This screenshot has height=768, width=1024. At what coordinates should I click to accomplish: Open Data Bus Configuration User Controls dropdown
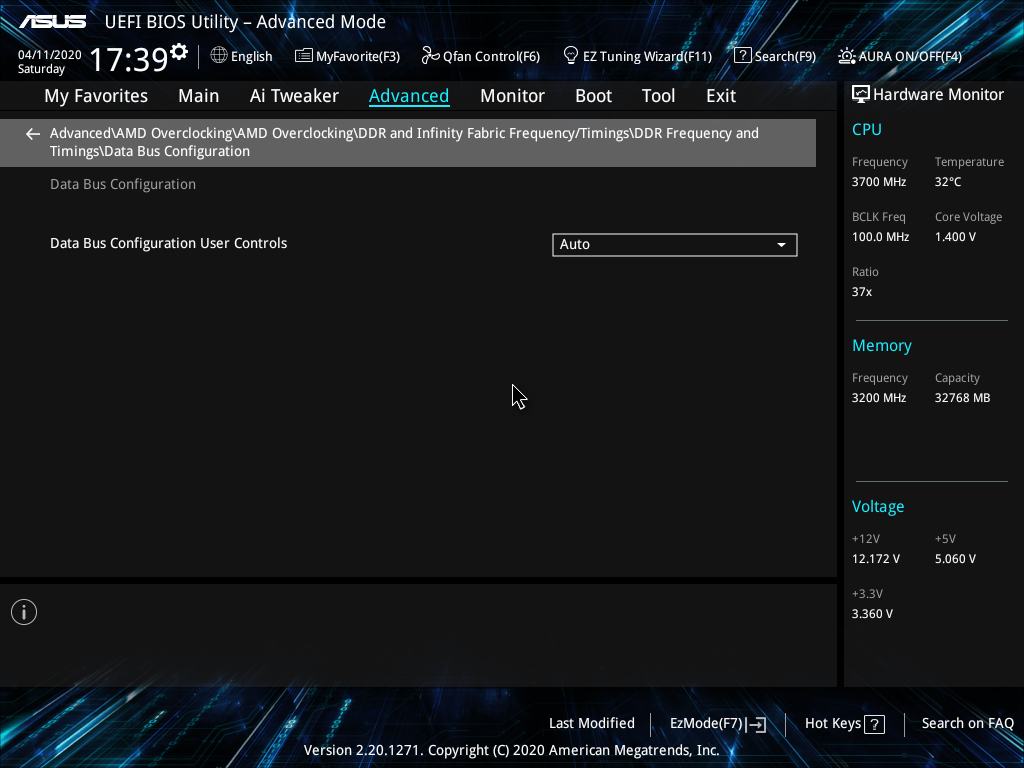click(x=675, y=245)
